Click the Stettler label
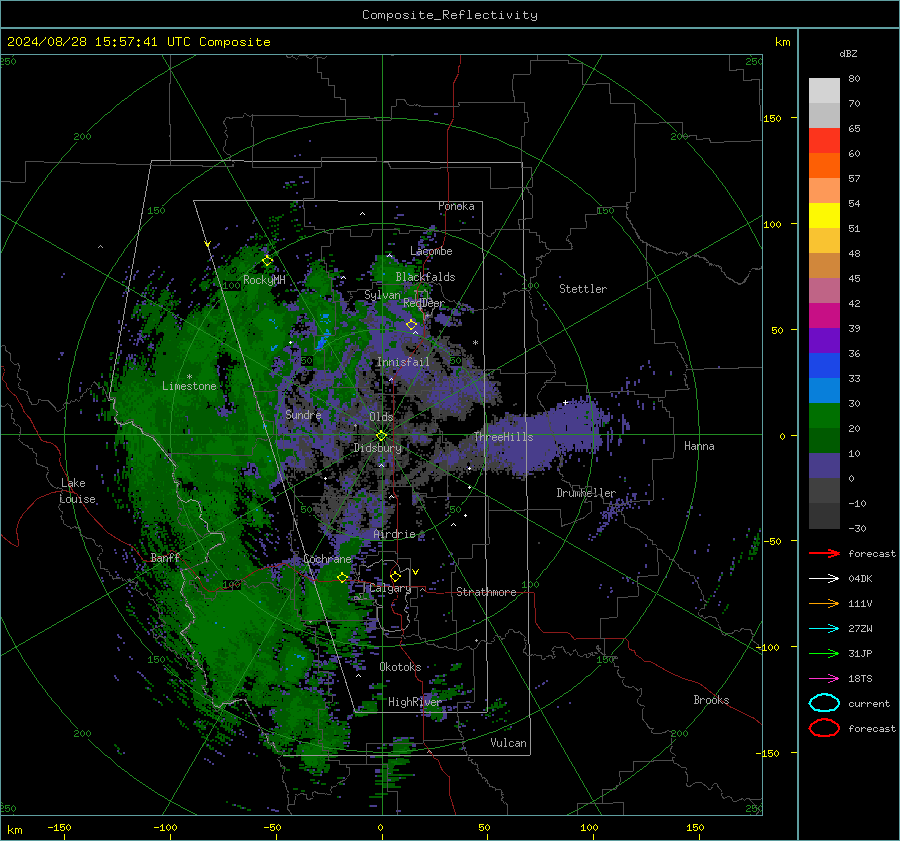The height and width of the screenshot is (841, 900). coord(583,289)
